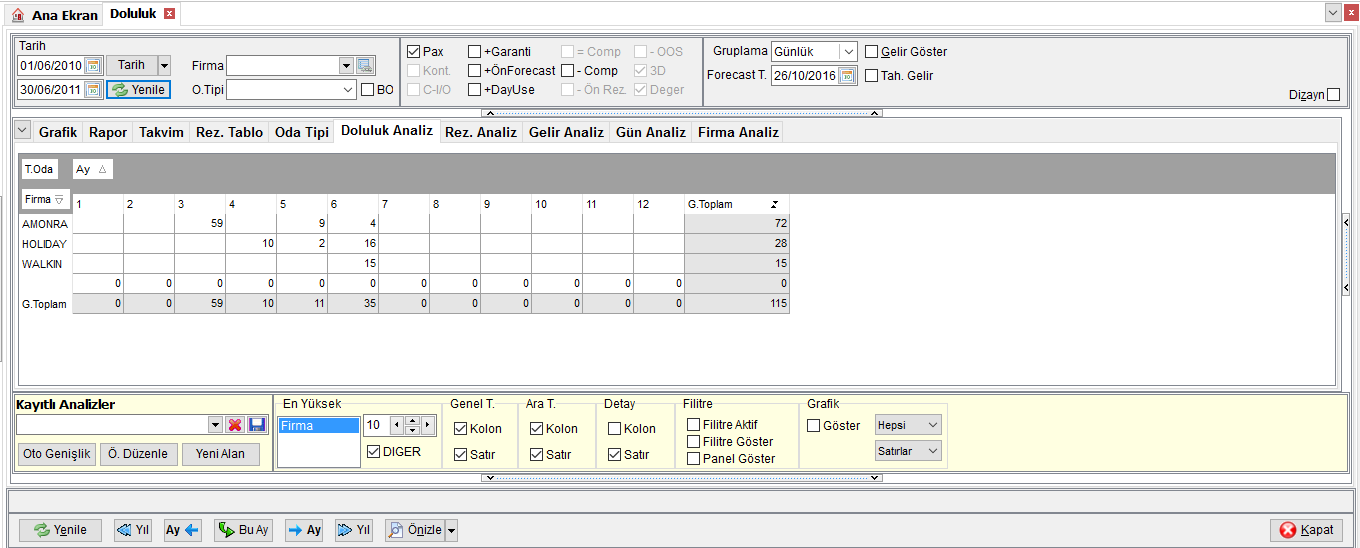Expand the tab list dropdown at top right
Viewport: 1360px width, 548px height.
pyautogui.click(x=1333, y=13)
